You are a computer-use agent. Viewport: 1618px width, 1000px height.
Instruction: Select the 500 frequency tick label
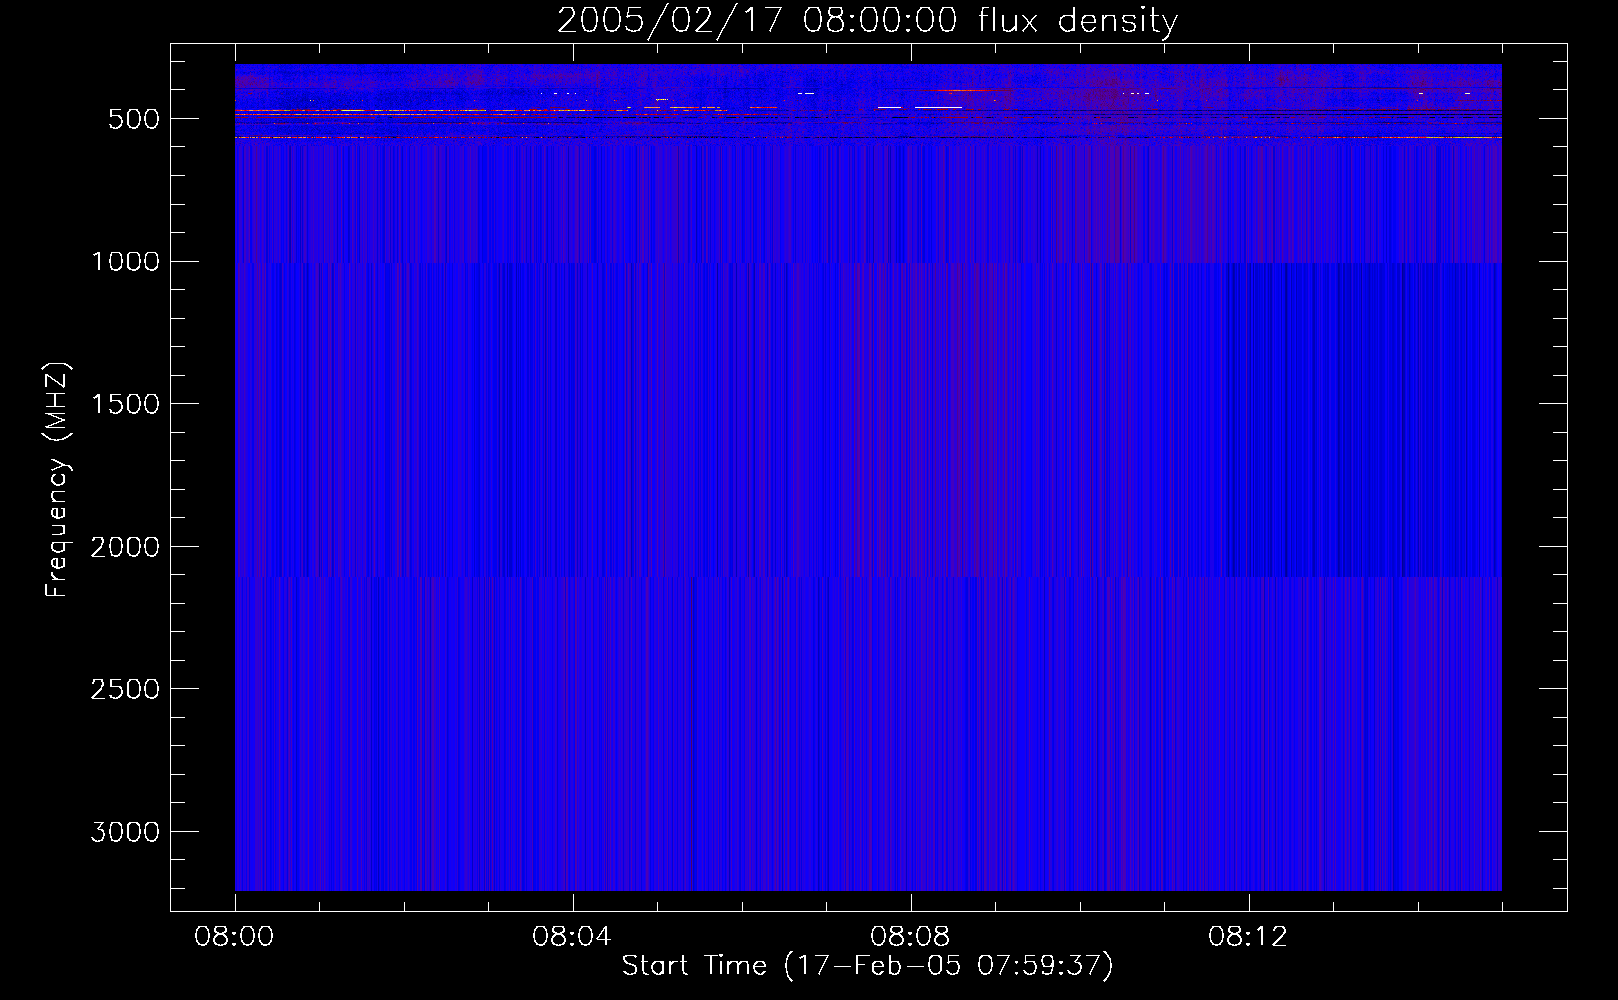click(x=133, y=119)
